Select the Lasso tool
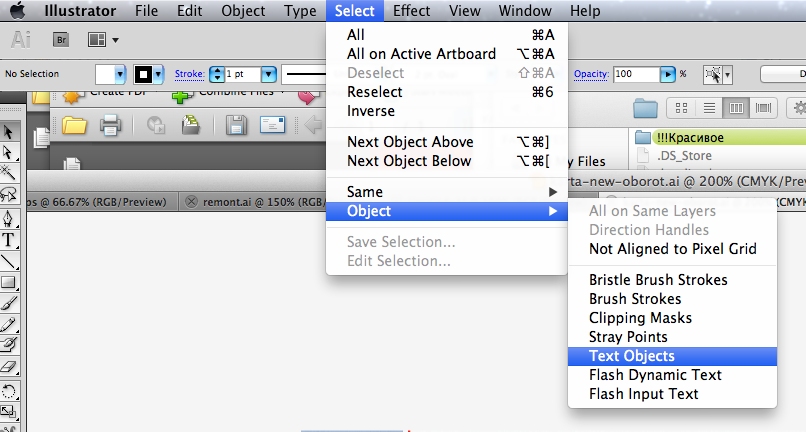Viewport: 806px width, 432px height. click(9, 193)
